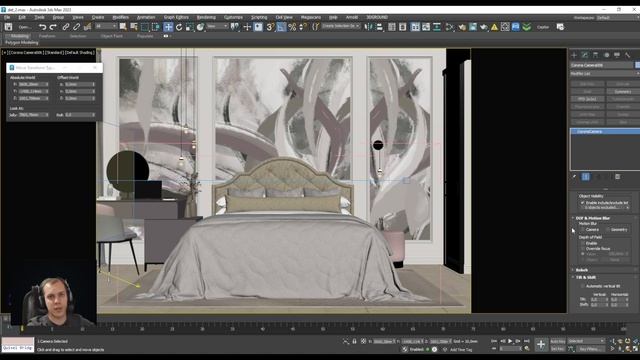
Task: Open the key filter Selected dropdown
Action: pyautogui.click(x=586, y=341)
